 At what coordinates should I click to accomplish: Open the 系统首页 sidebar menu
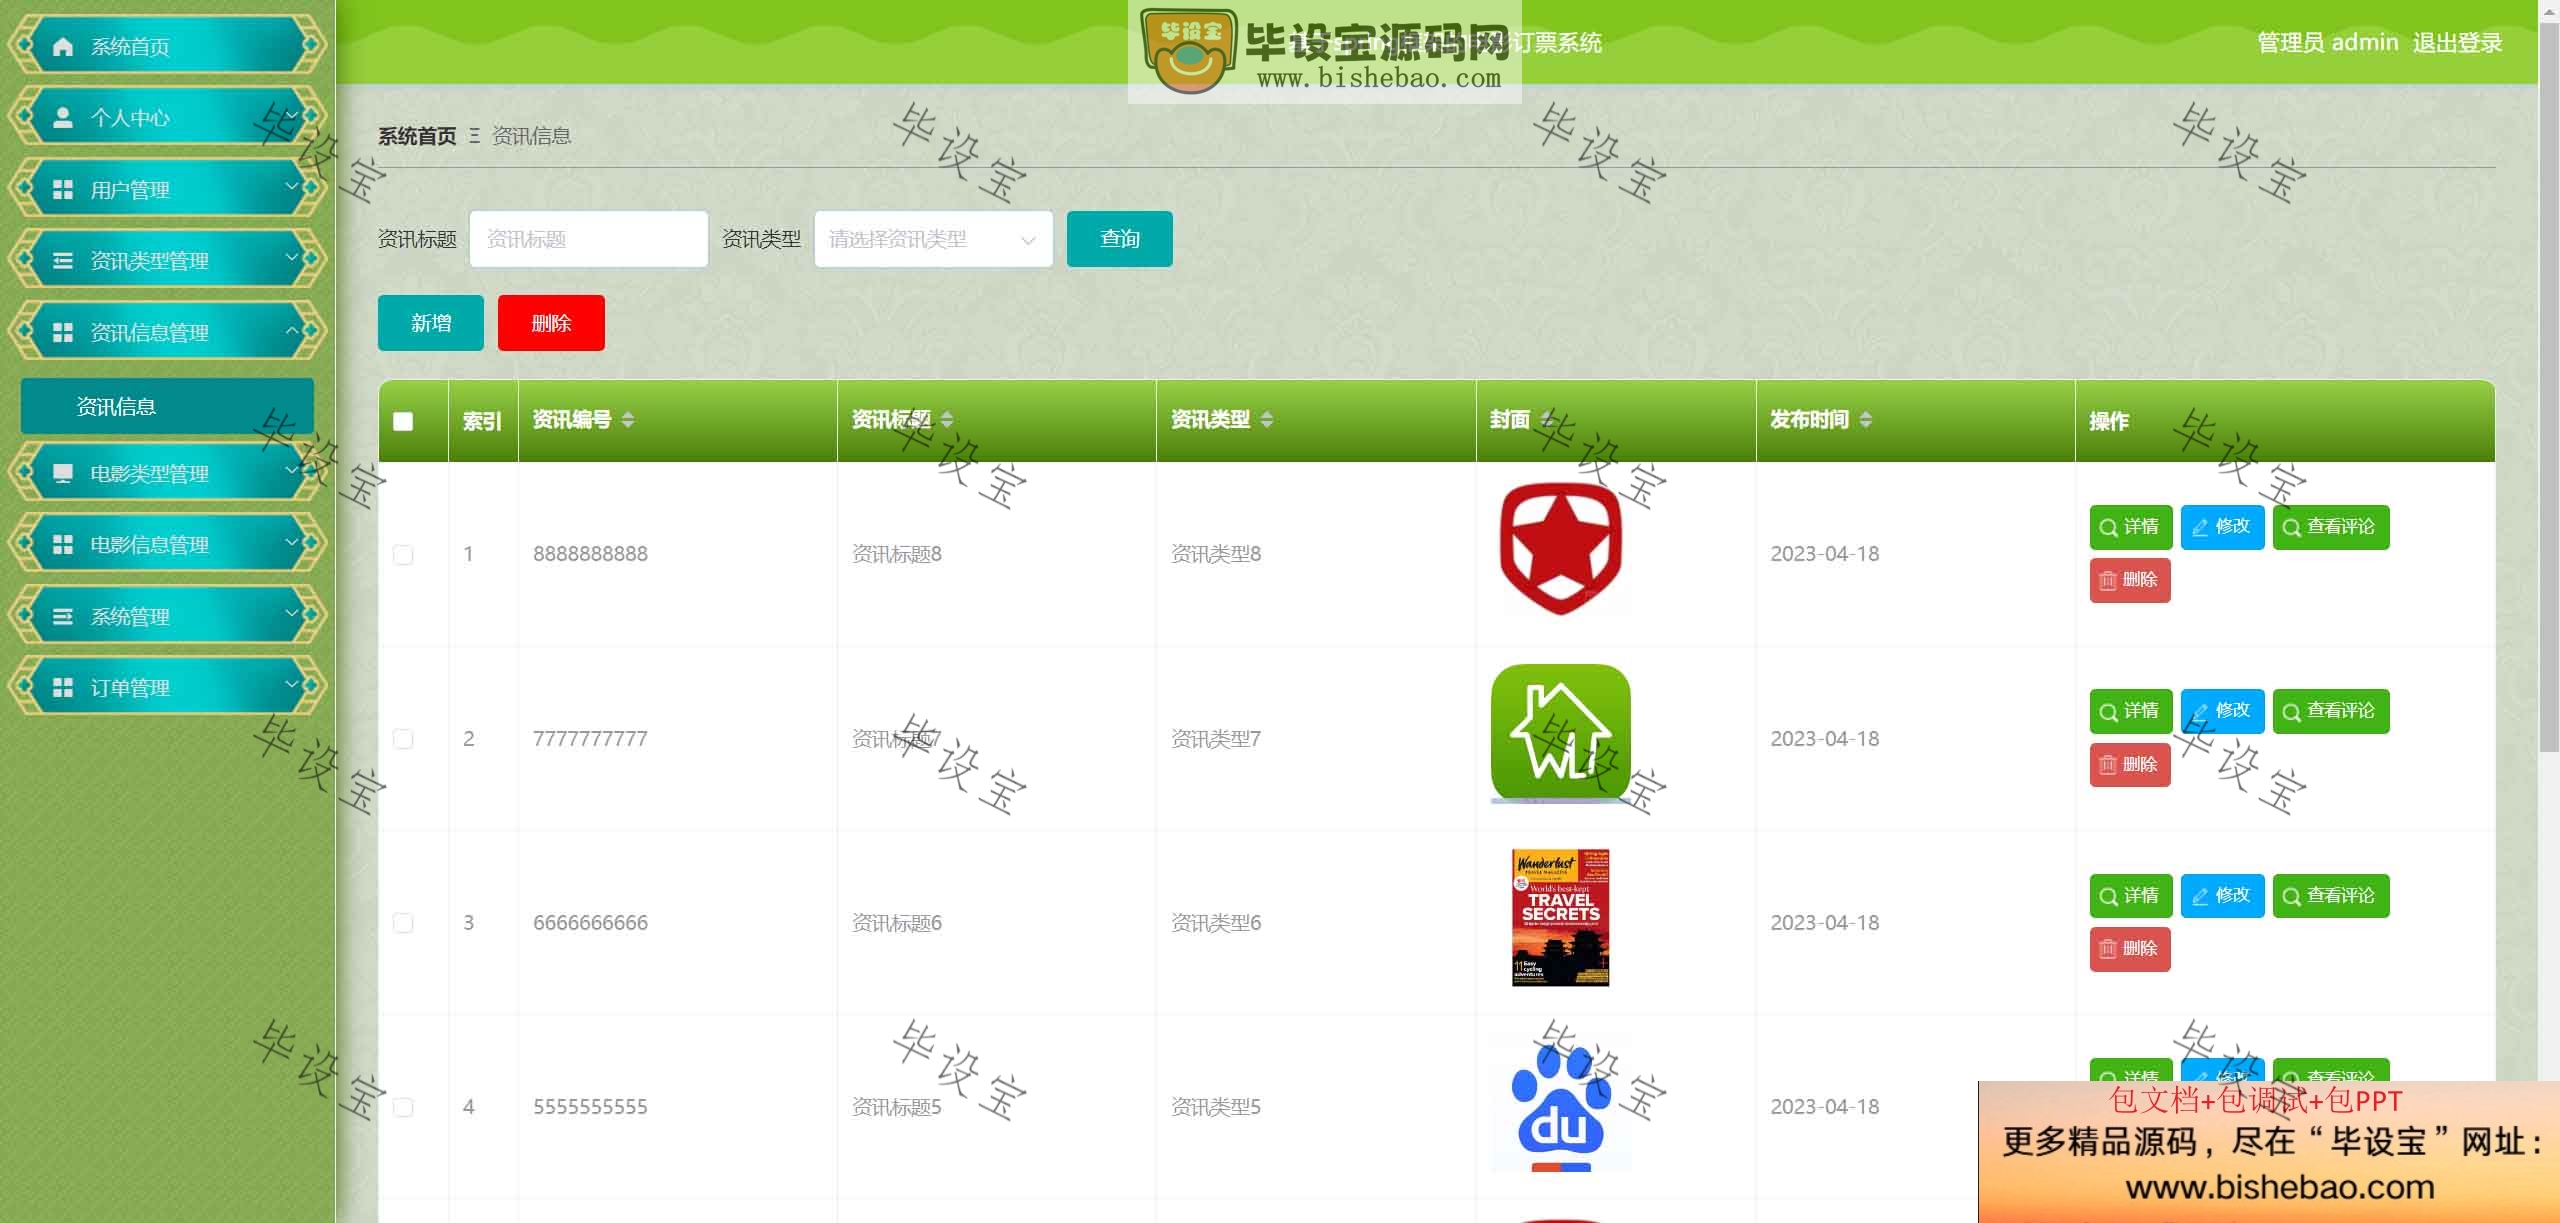click(x=167, y=46)
